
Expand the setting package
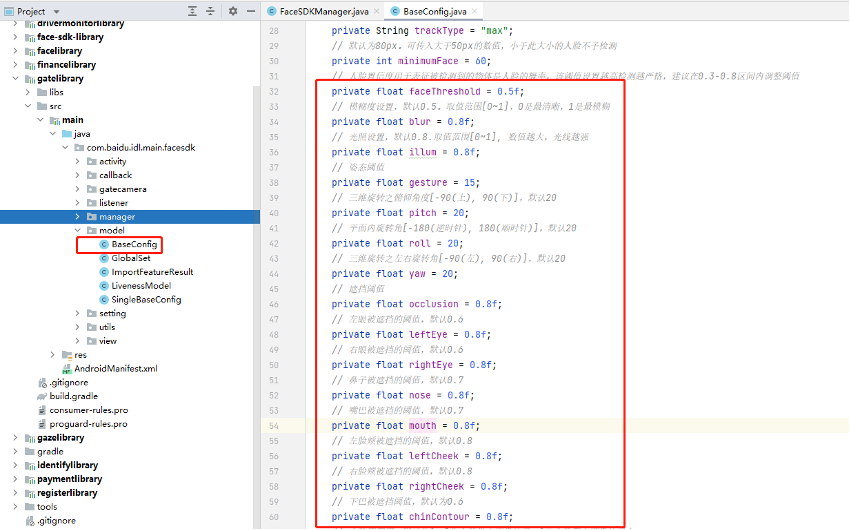coord(78,313)
